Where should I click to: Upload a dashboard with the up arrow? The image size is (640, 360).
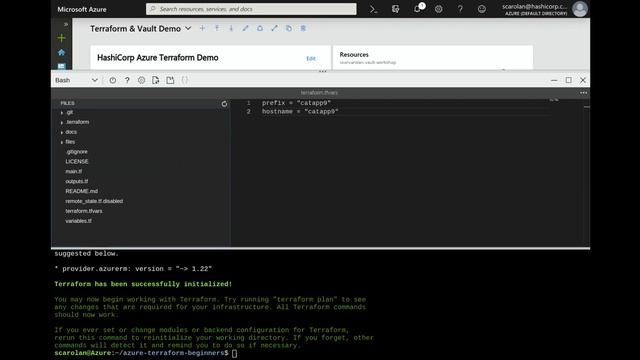(x=217, y=28)
